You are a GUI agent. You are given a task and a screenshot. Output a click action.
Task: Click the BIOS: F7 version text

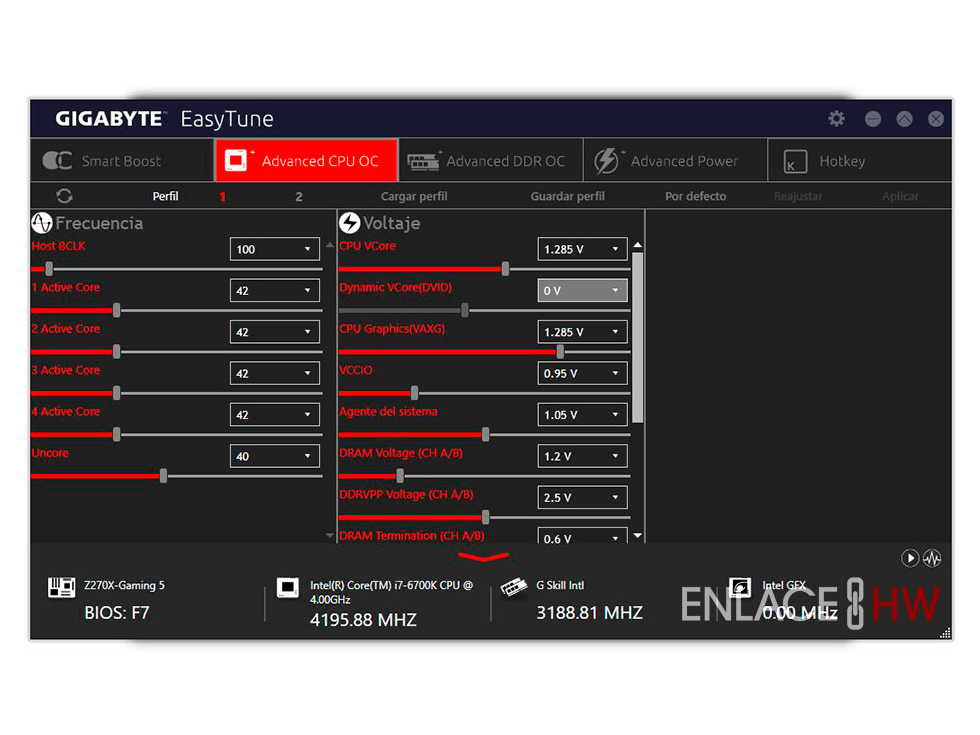(117, 612)
